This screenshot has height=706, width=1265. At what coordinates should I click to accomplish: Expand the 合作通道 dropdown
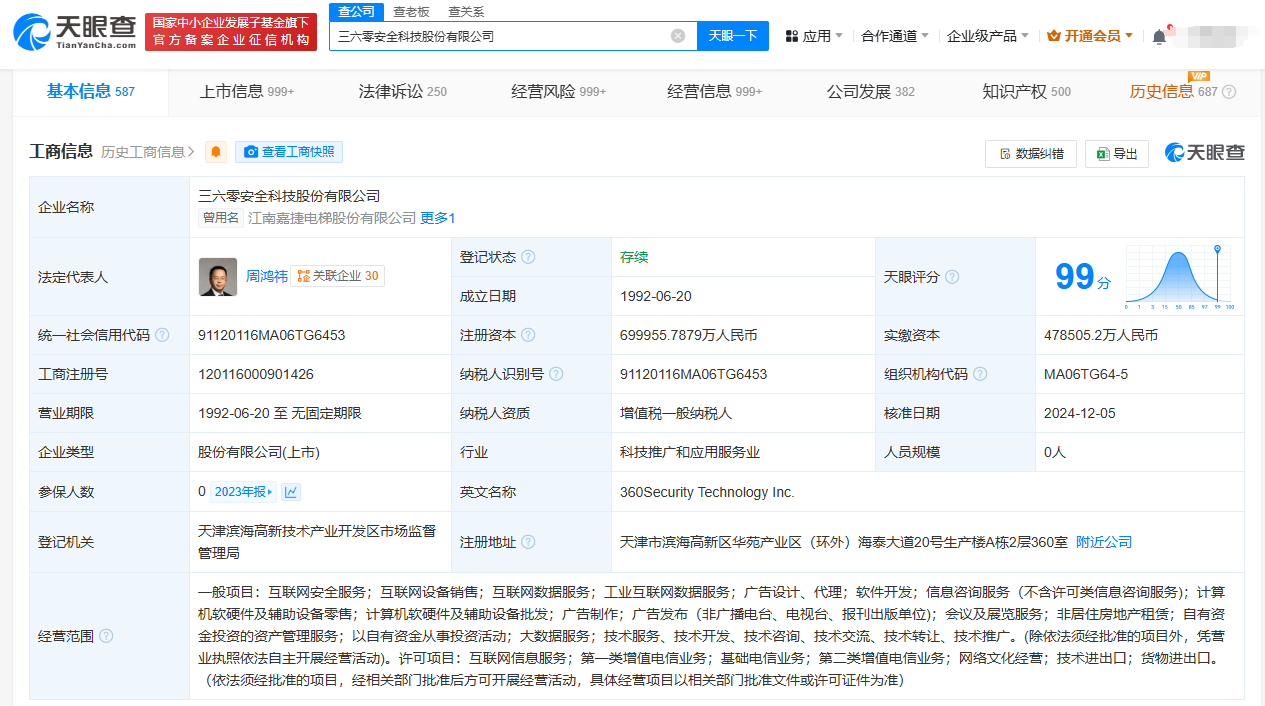point(895,36)
